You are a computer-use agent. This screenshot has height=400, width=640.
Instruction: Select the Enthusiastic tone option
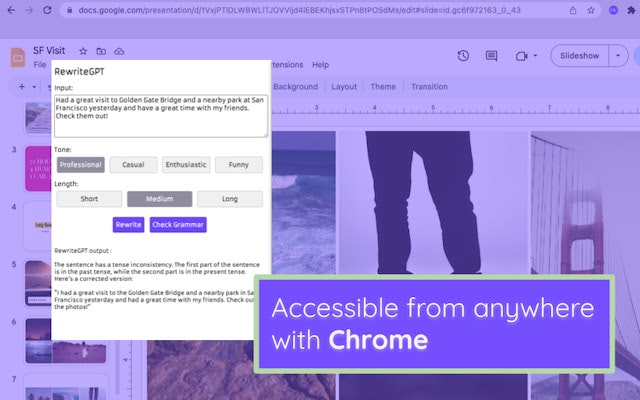point(186,165)
